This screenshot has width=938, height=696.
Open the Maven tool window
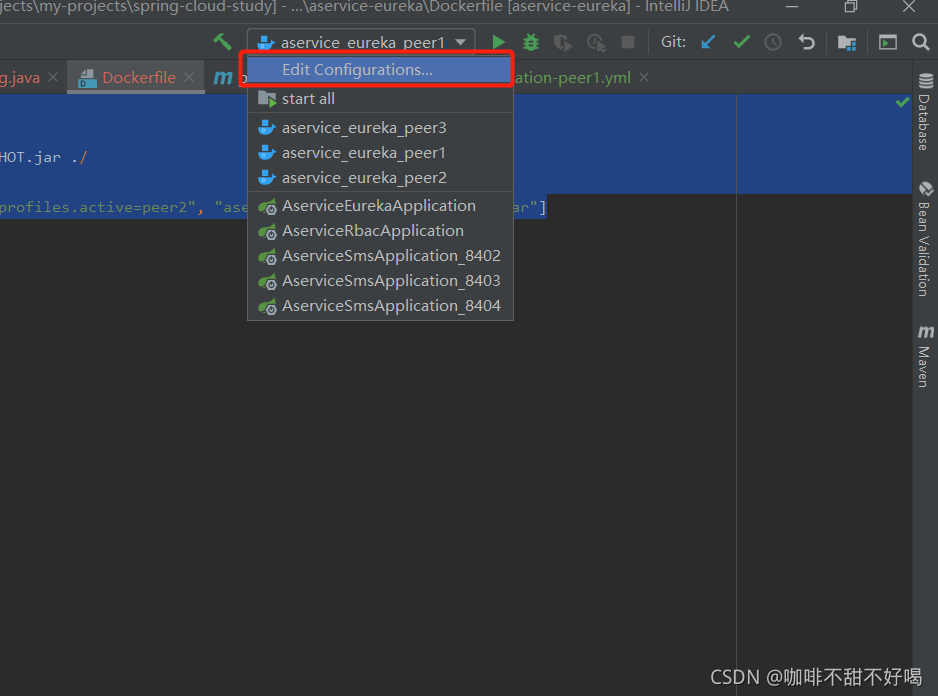pyautogui.click(x=925, y=356)
